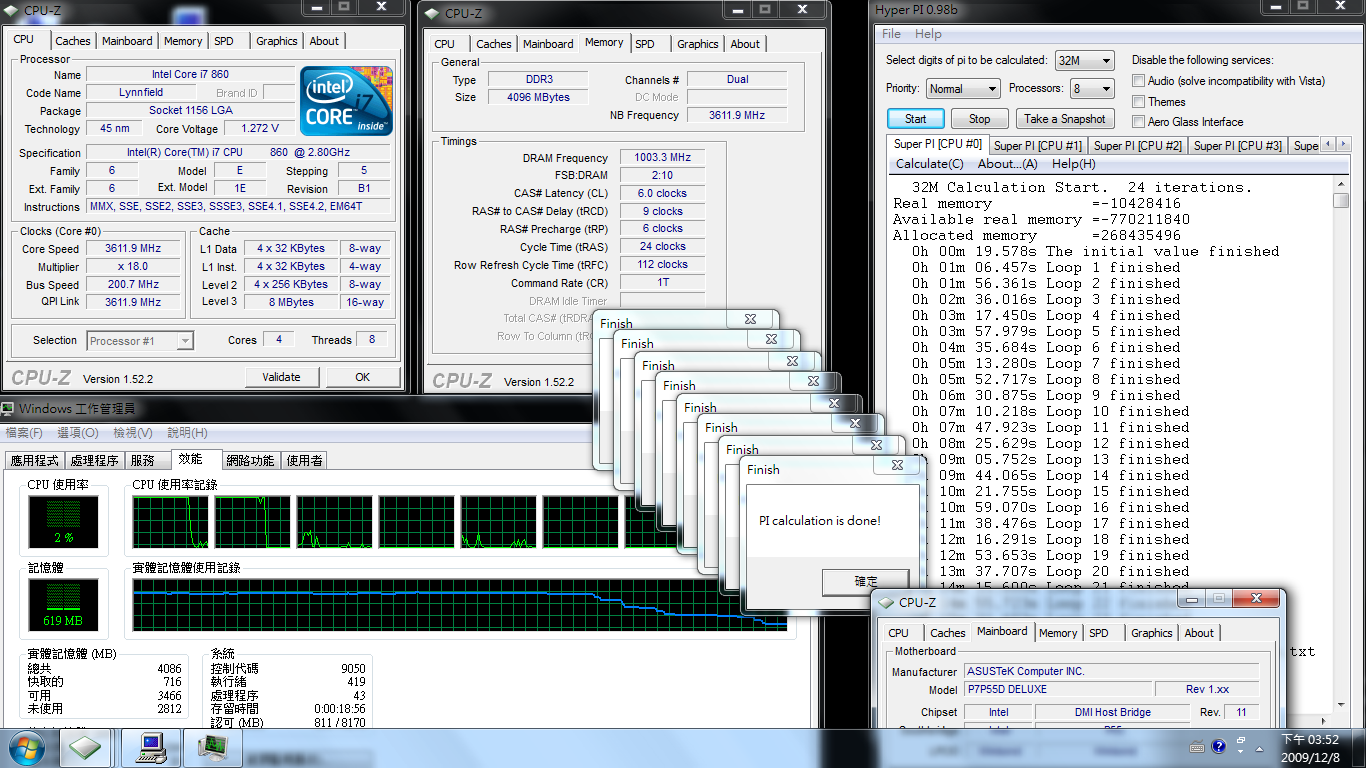Select the 處理程序 tab in Task Manager
The image size is (1366, 768).
95,461
